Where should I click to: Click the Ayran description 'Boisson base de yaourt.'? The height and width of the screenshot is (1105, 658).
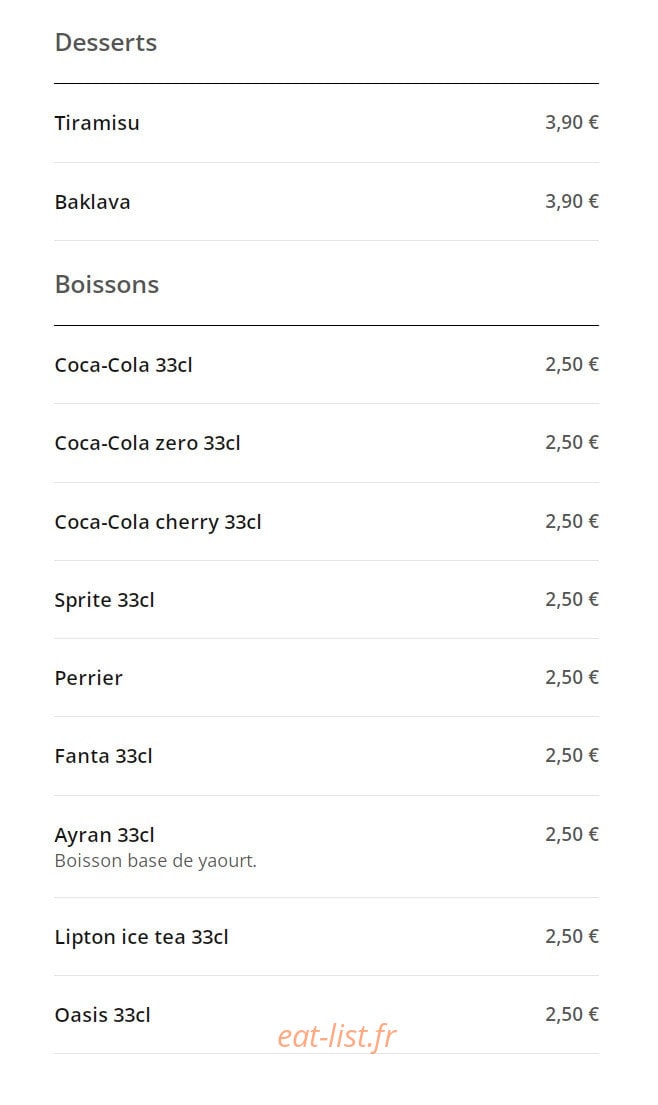coord(155,860)
